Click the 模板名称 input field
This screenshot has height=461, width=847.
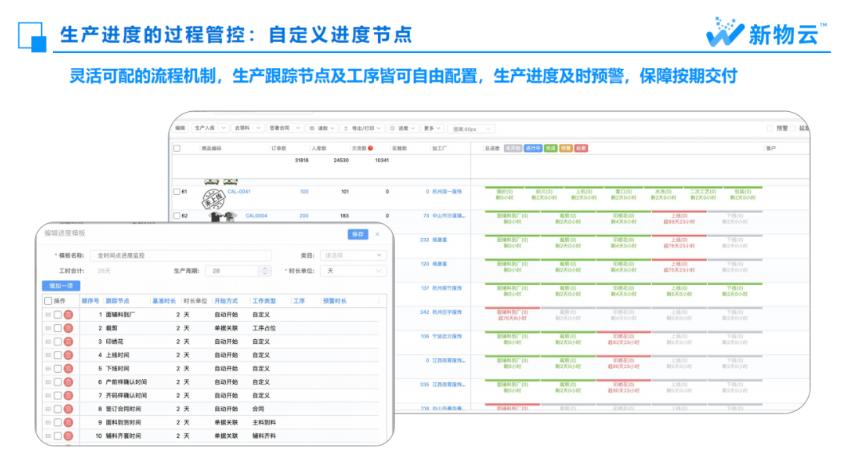point(181,255)
